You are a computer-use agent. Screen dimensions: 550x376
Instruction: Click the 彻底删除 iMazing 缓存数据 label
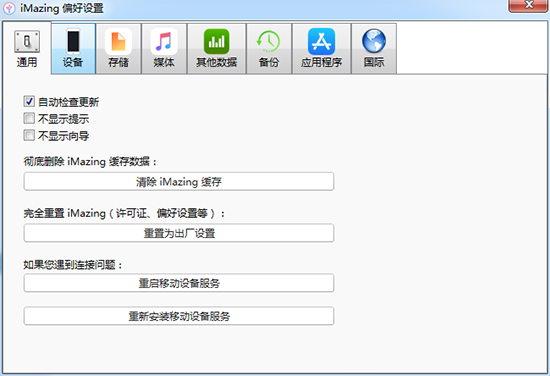[90, 162]
